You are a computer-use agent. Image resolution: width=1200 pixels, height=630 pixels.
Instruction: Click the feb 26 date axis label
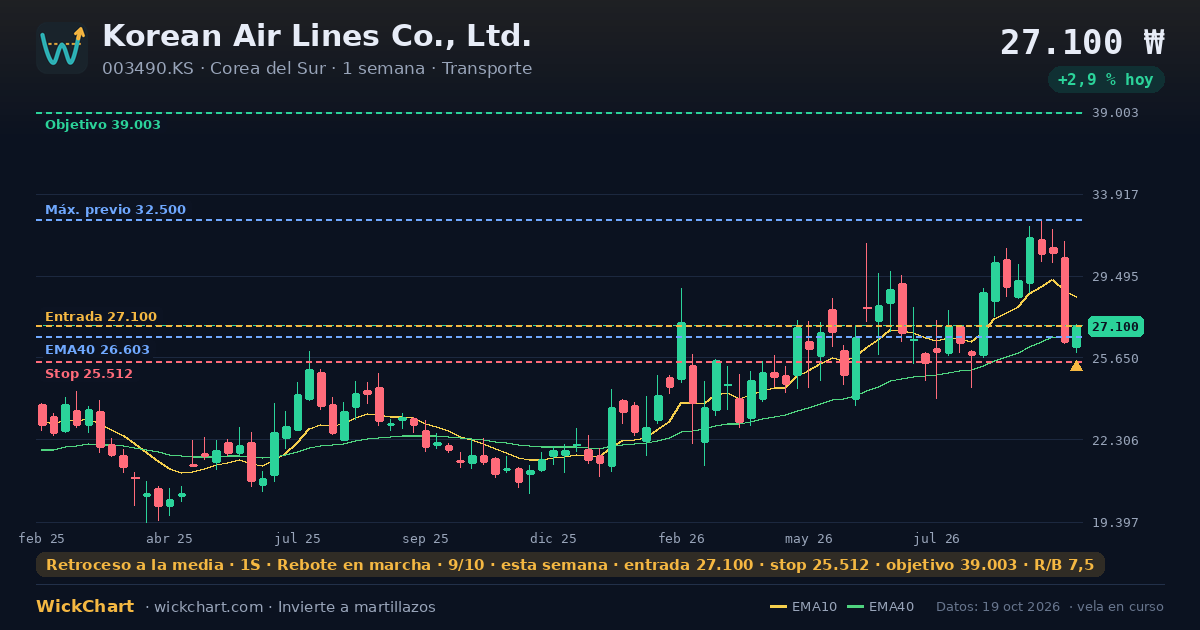click(681, 539)
